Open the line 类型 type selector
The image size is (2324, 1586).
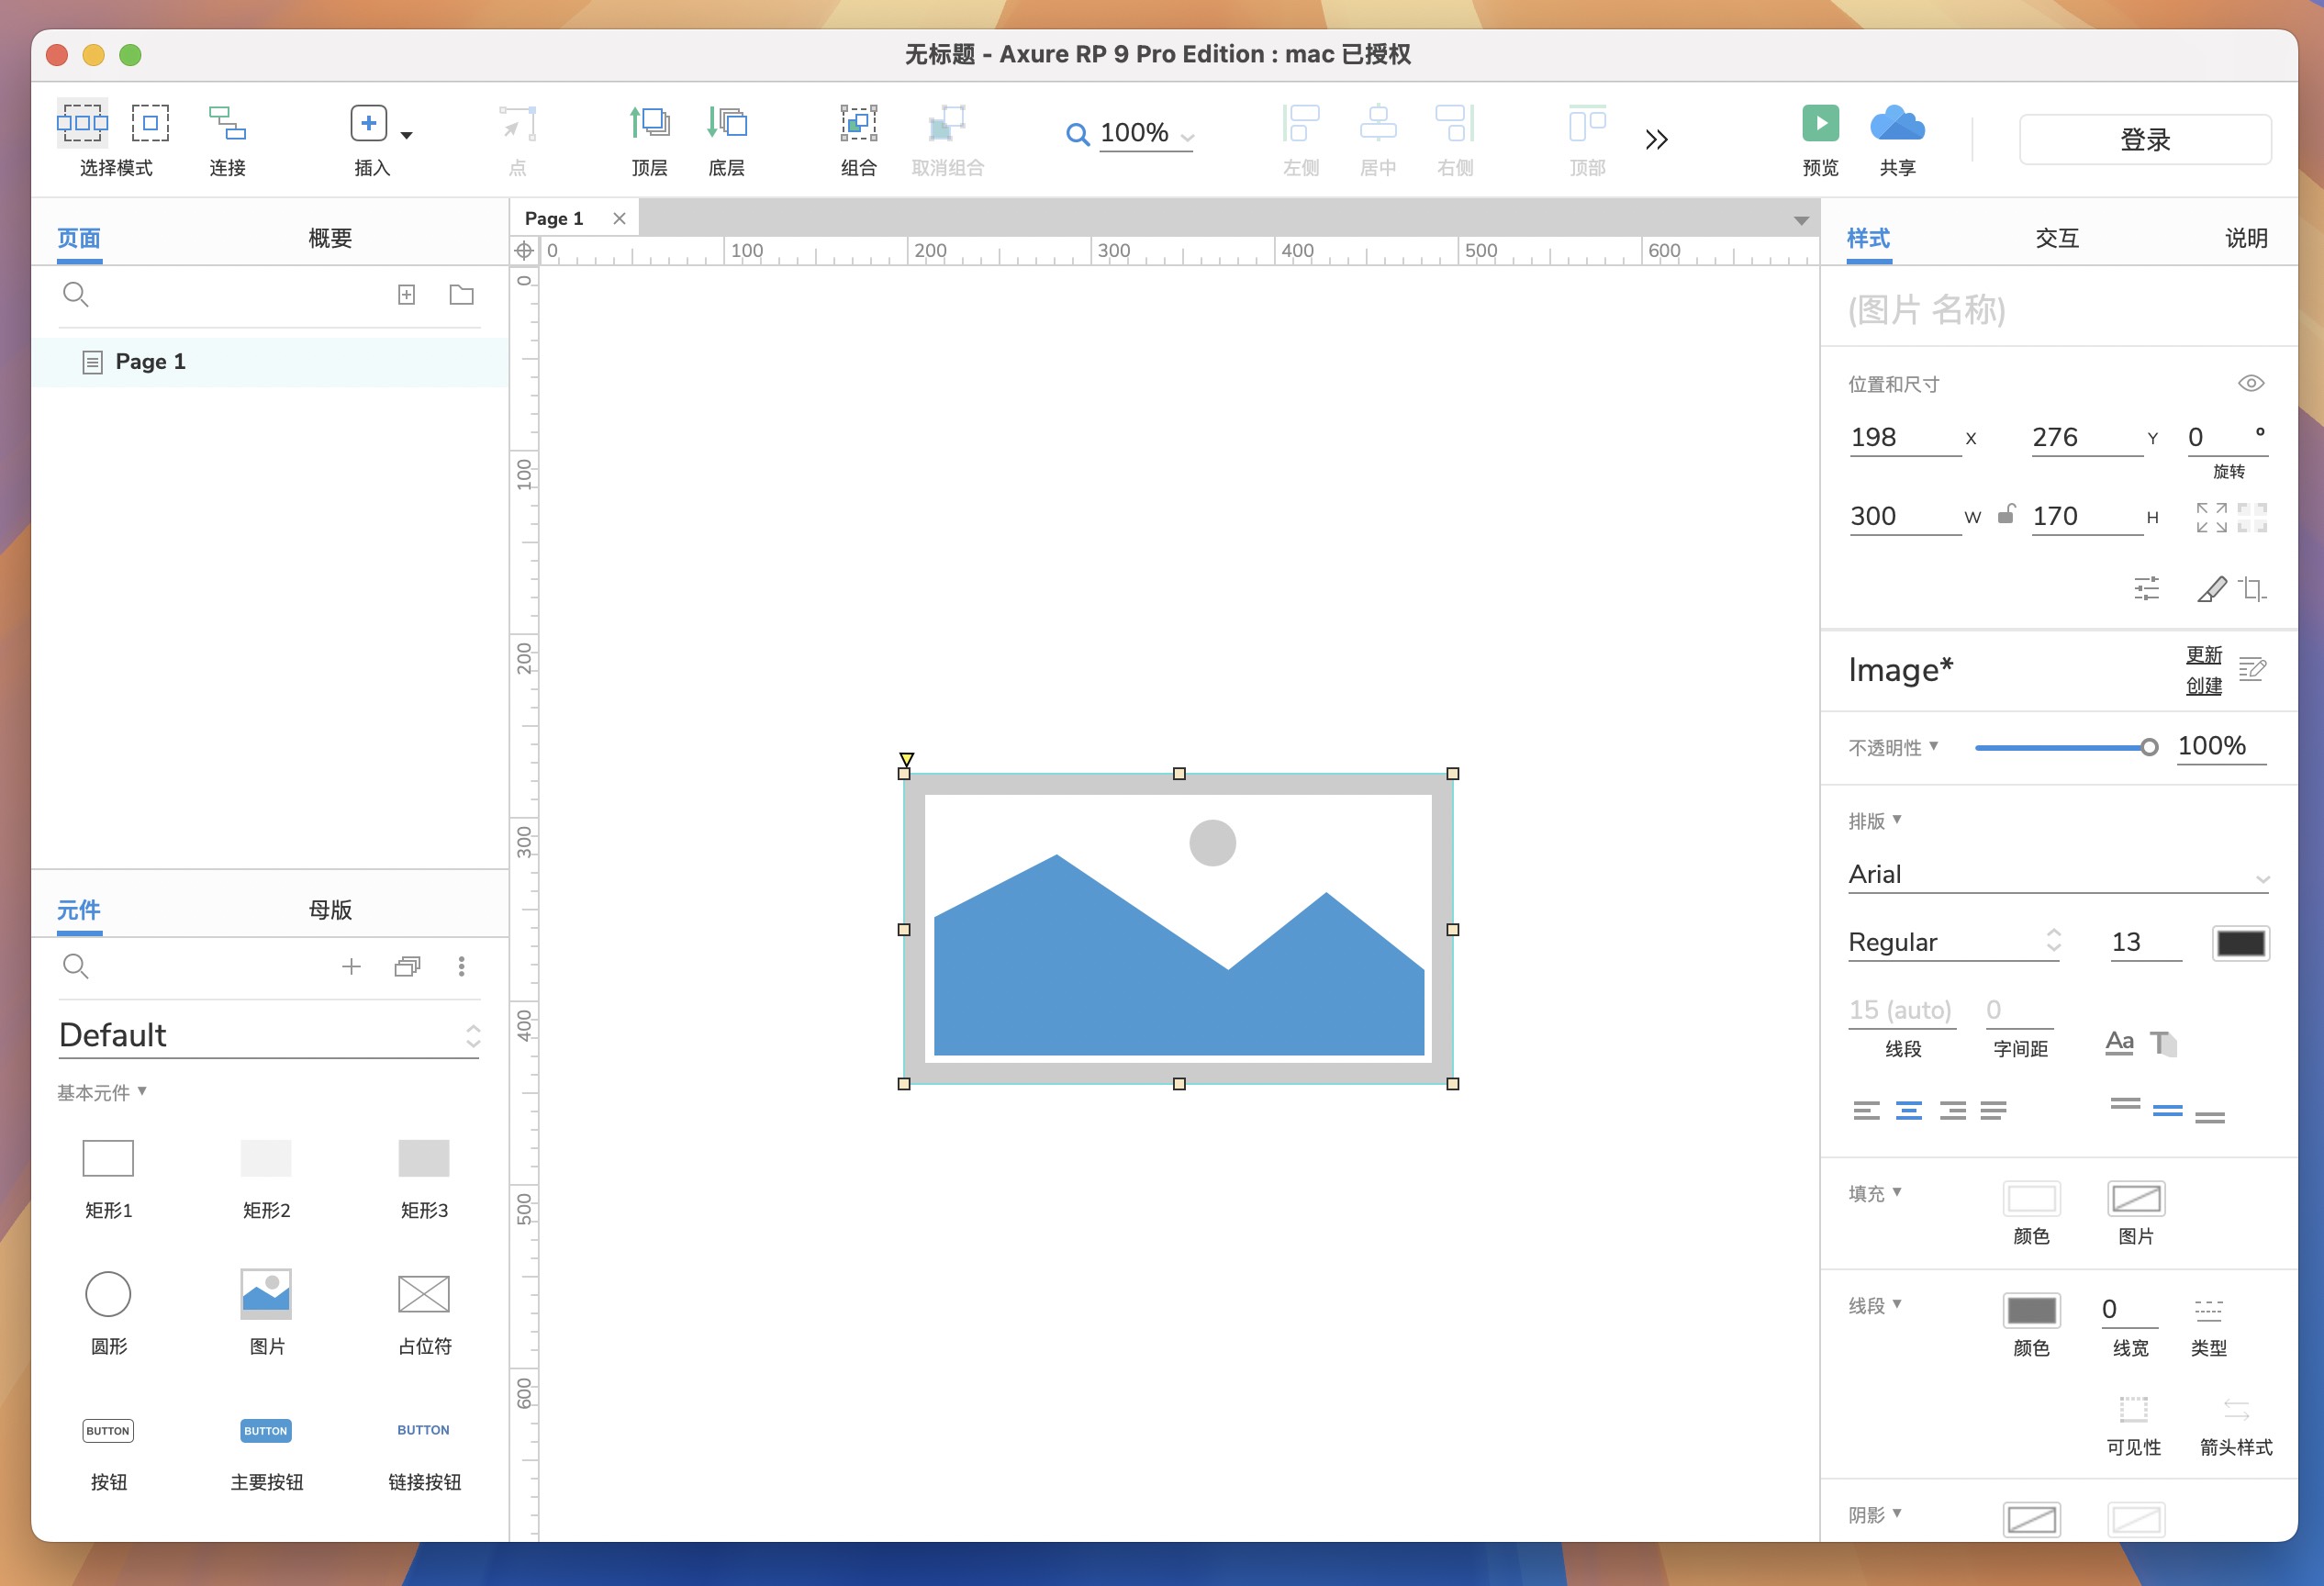2208,1310
